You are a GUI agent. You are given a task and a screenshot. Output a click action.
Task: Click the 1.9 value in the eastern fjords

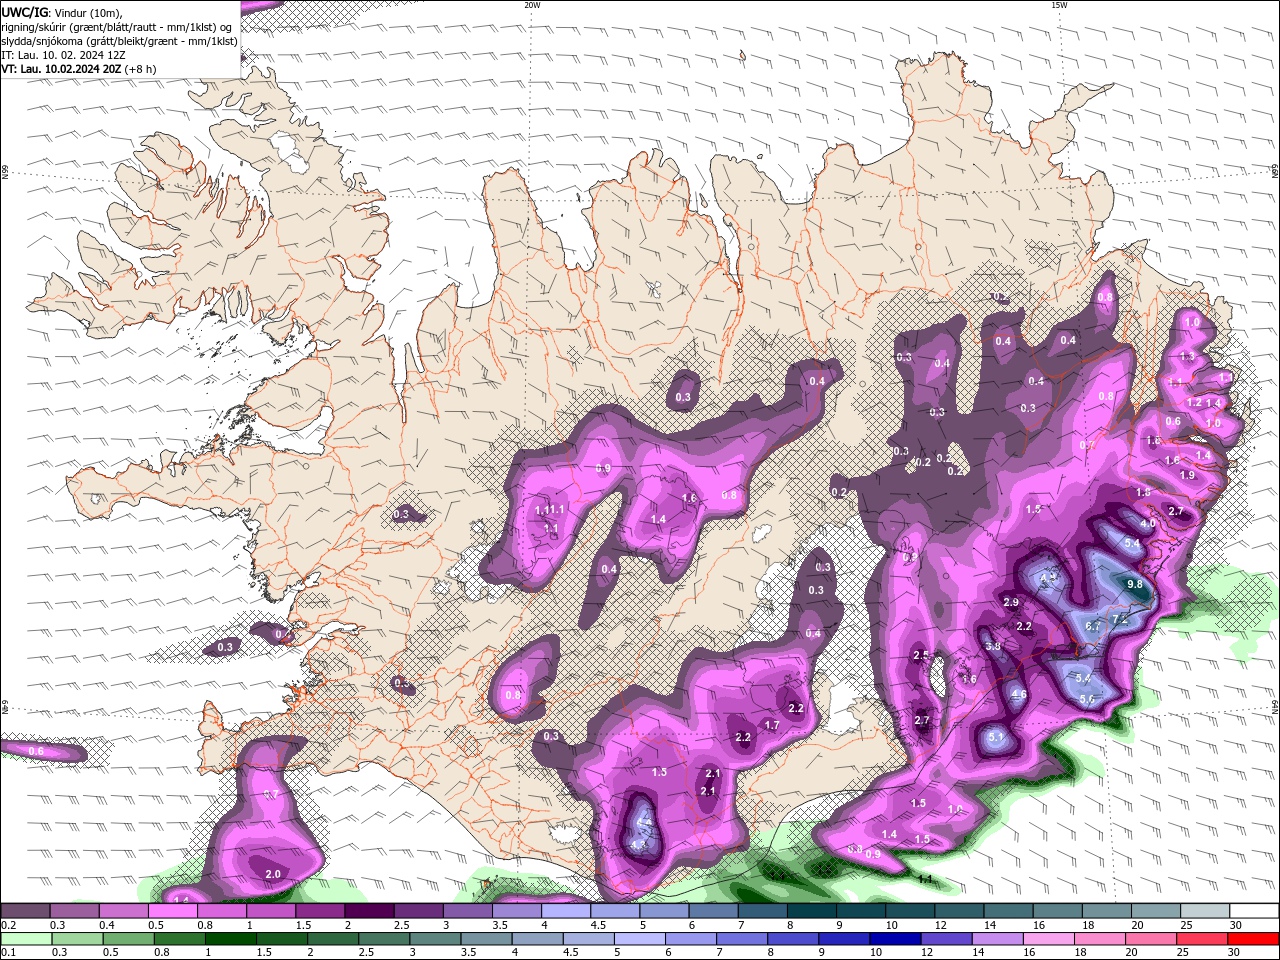(1187, 475)
